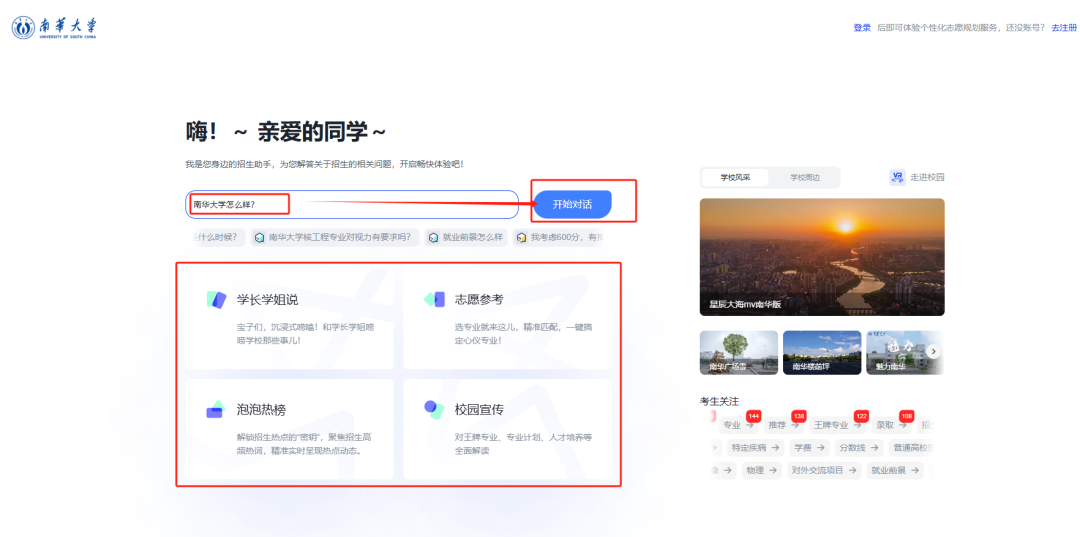Click the yellow cube icon before 我考虑600分
Screen dimensions: 1080x537
521,238
